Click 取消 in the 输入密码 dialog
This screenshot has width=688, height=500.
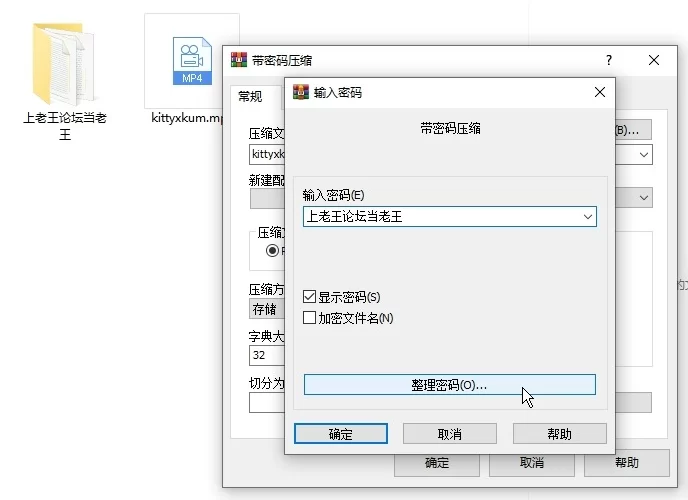tap(449, 434)
